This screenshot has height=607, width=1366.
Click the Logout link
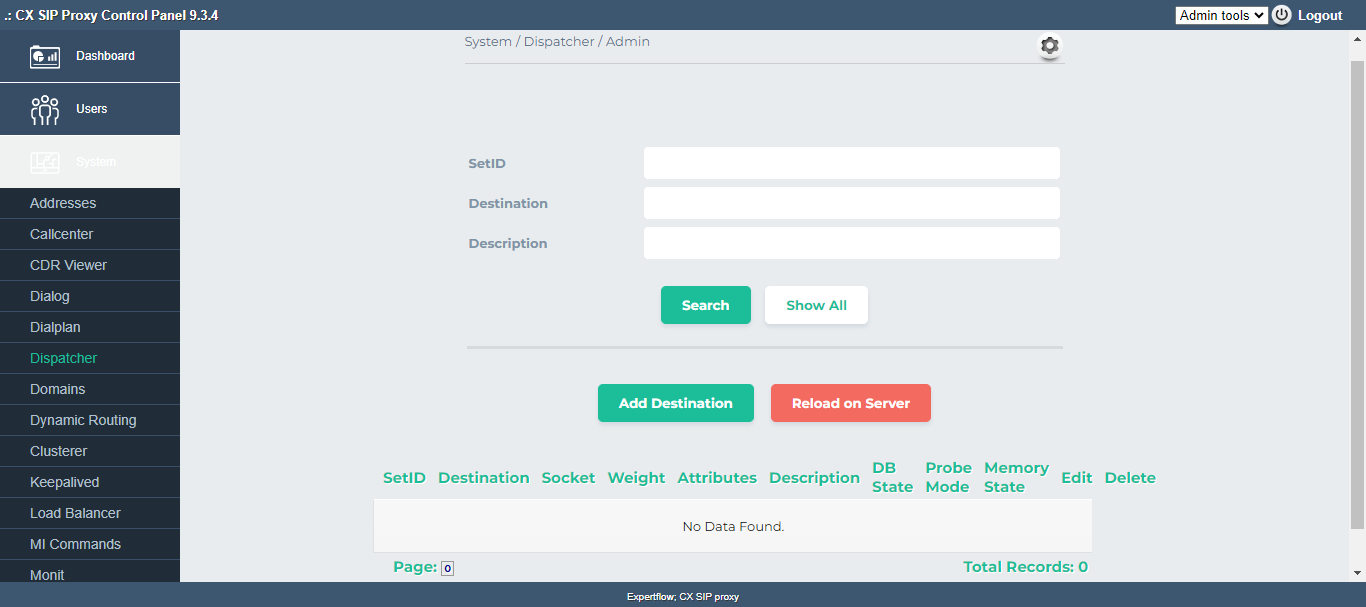coord(1320,15)
